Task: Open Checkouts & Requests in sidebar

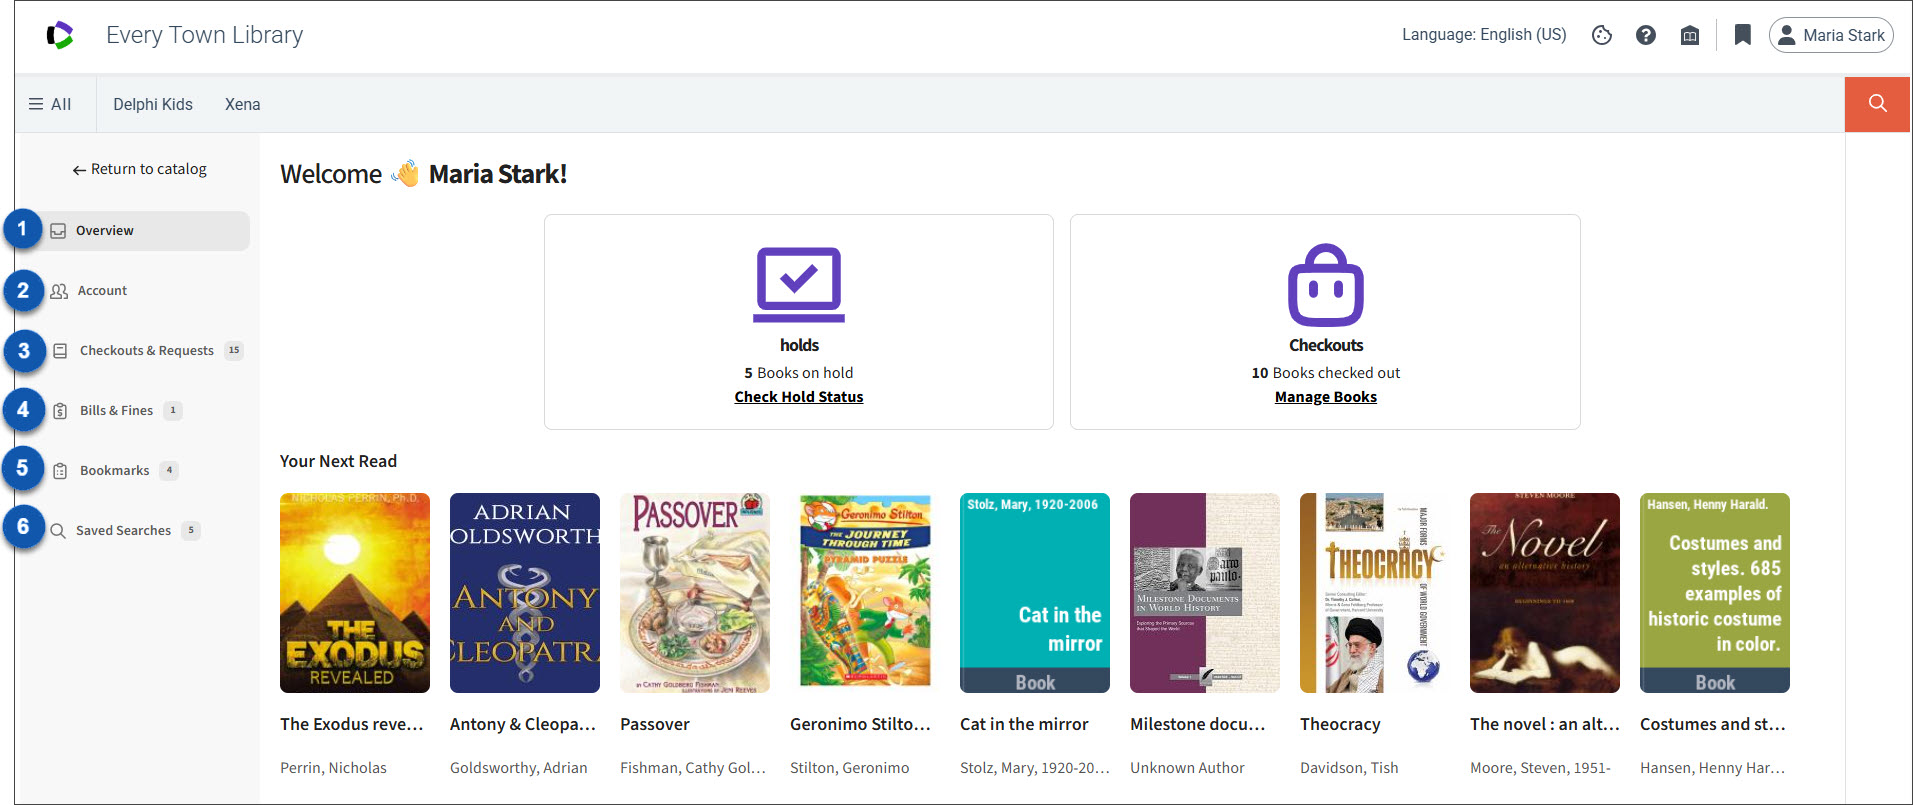Action: click(148, 351)
